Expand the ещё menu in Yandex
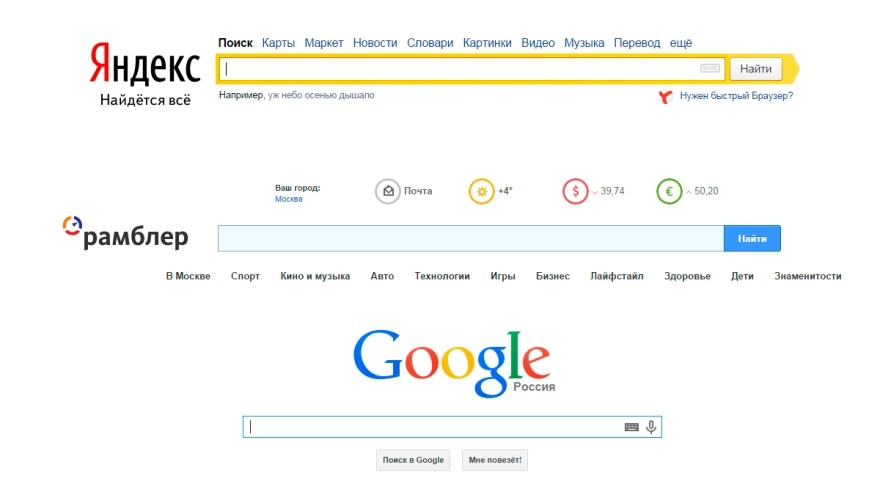Screen dimensions: 880x495 [681, 43]
